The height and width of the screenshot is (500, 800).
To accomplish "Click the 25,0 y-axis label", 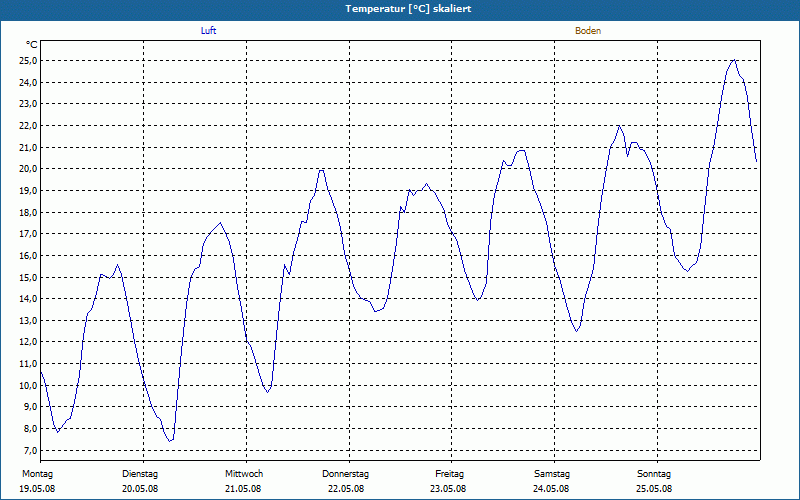I will click(x=28, y=61).
